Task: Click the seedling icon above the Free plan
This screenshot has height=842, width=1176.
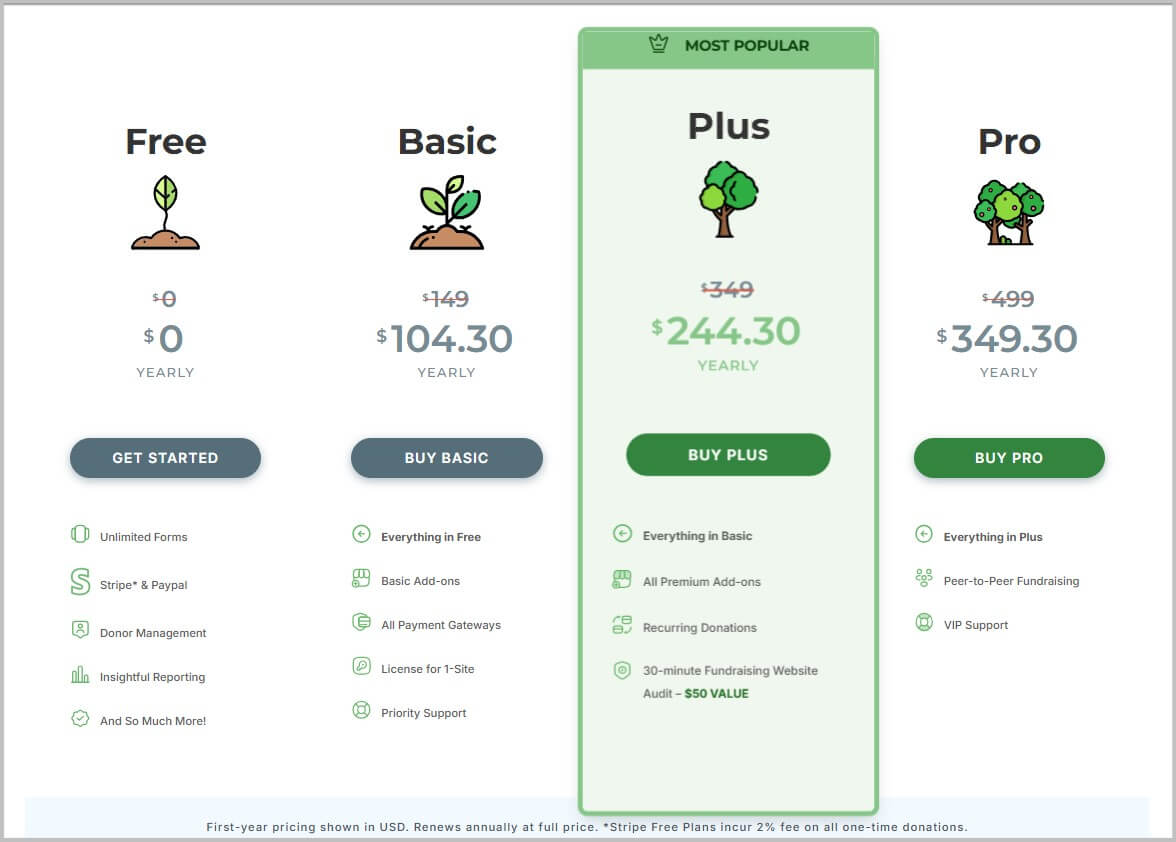Action: pyautogui.click(x=165, y=213)
